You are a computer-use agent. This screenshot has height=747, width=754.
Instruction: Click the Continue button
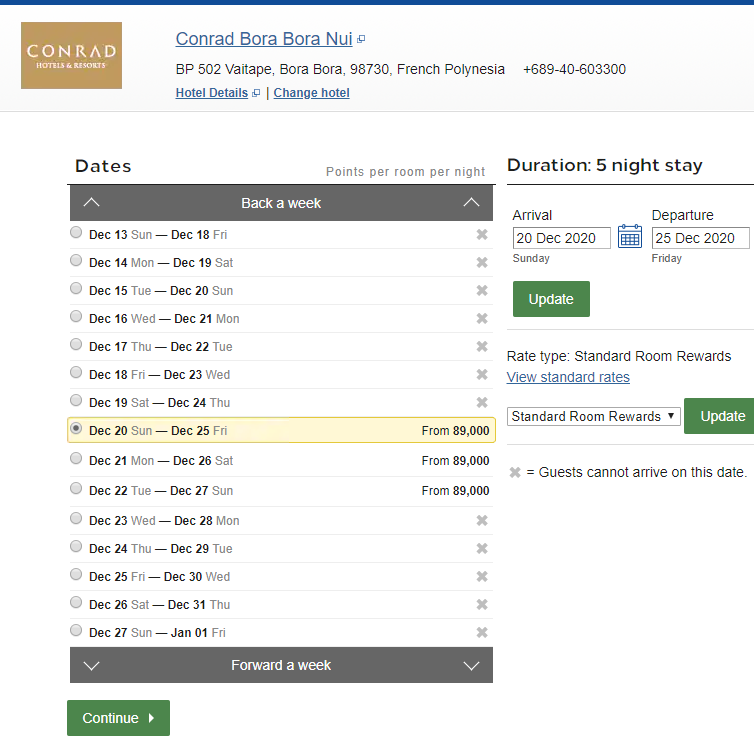[118, 718]
